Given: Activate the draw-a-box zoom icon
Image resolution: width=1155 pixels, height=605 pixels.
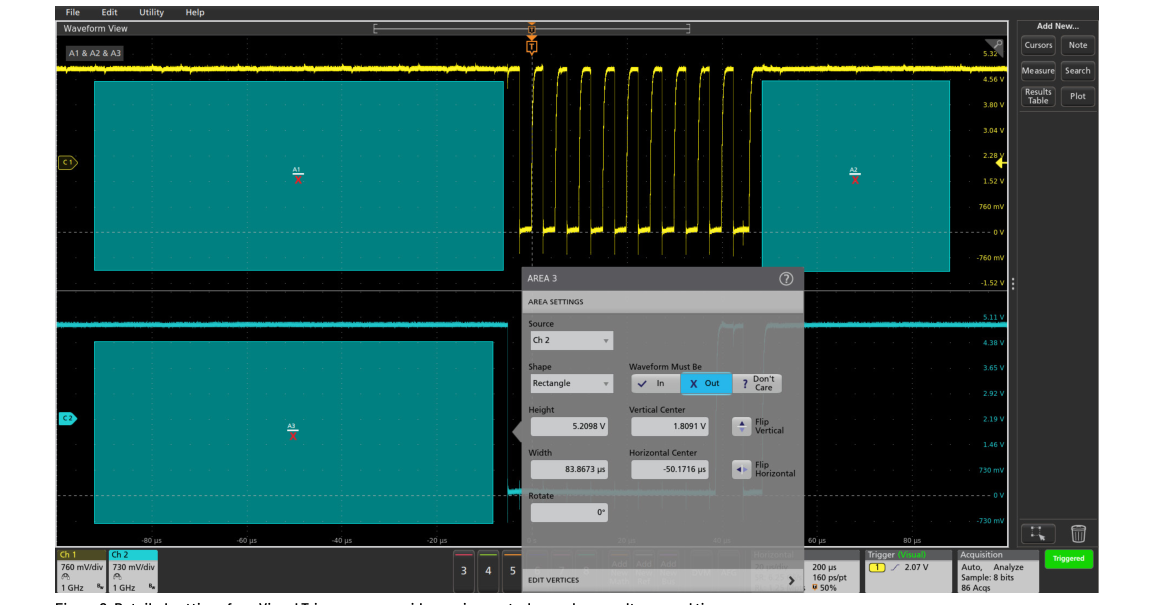Looking at the screenshot, I should 1038,534.
